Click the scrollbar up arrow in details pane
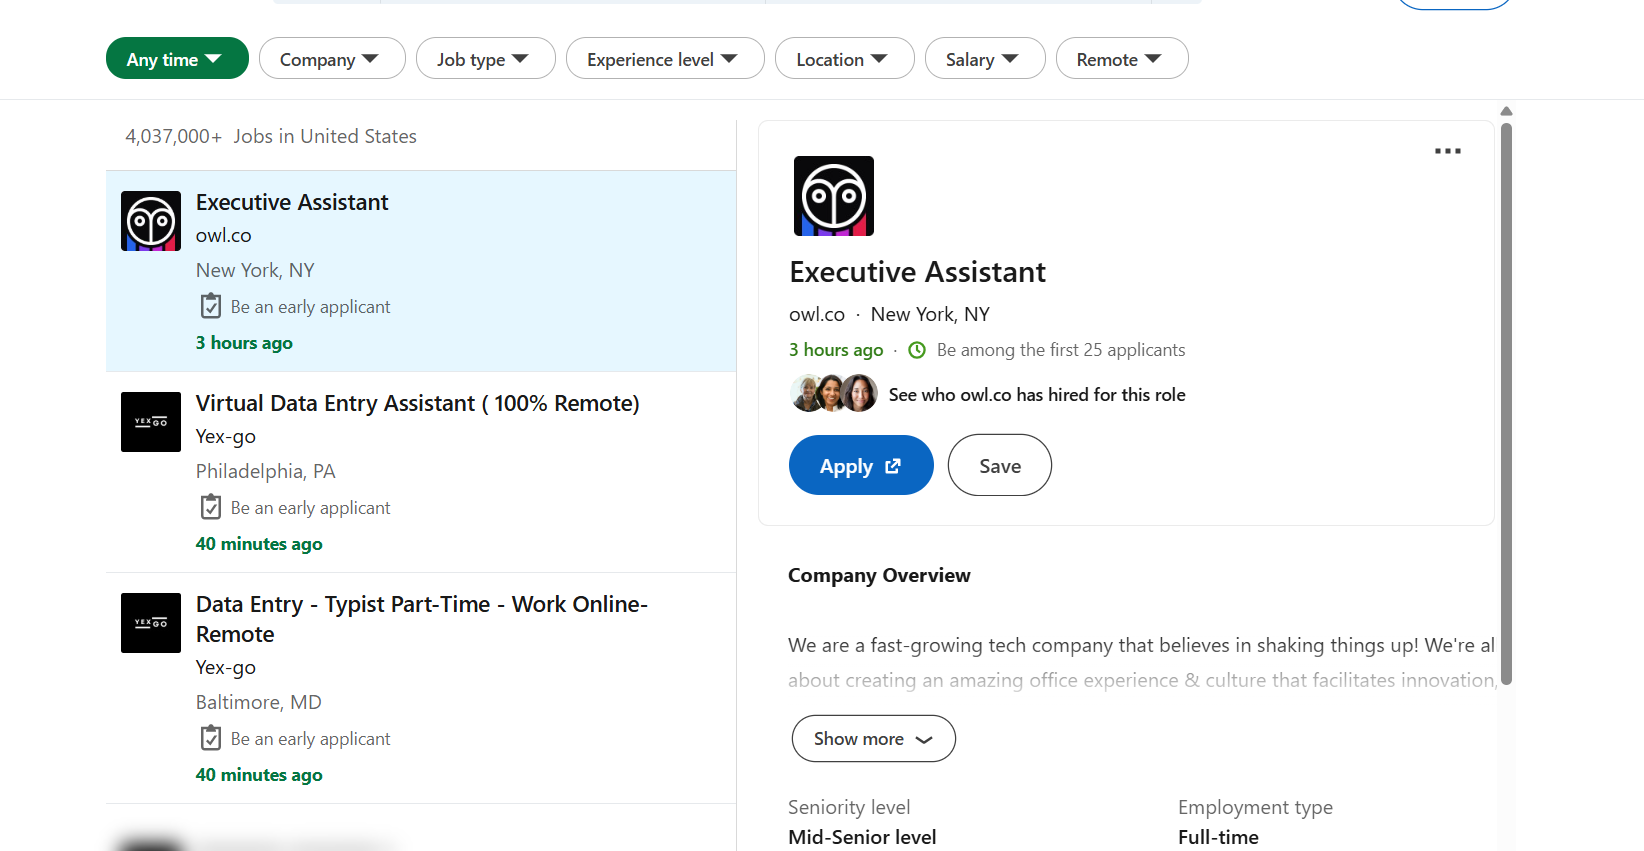 pos(1506,111)
